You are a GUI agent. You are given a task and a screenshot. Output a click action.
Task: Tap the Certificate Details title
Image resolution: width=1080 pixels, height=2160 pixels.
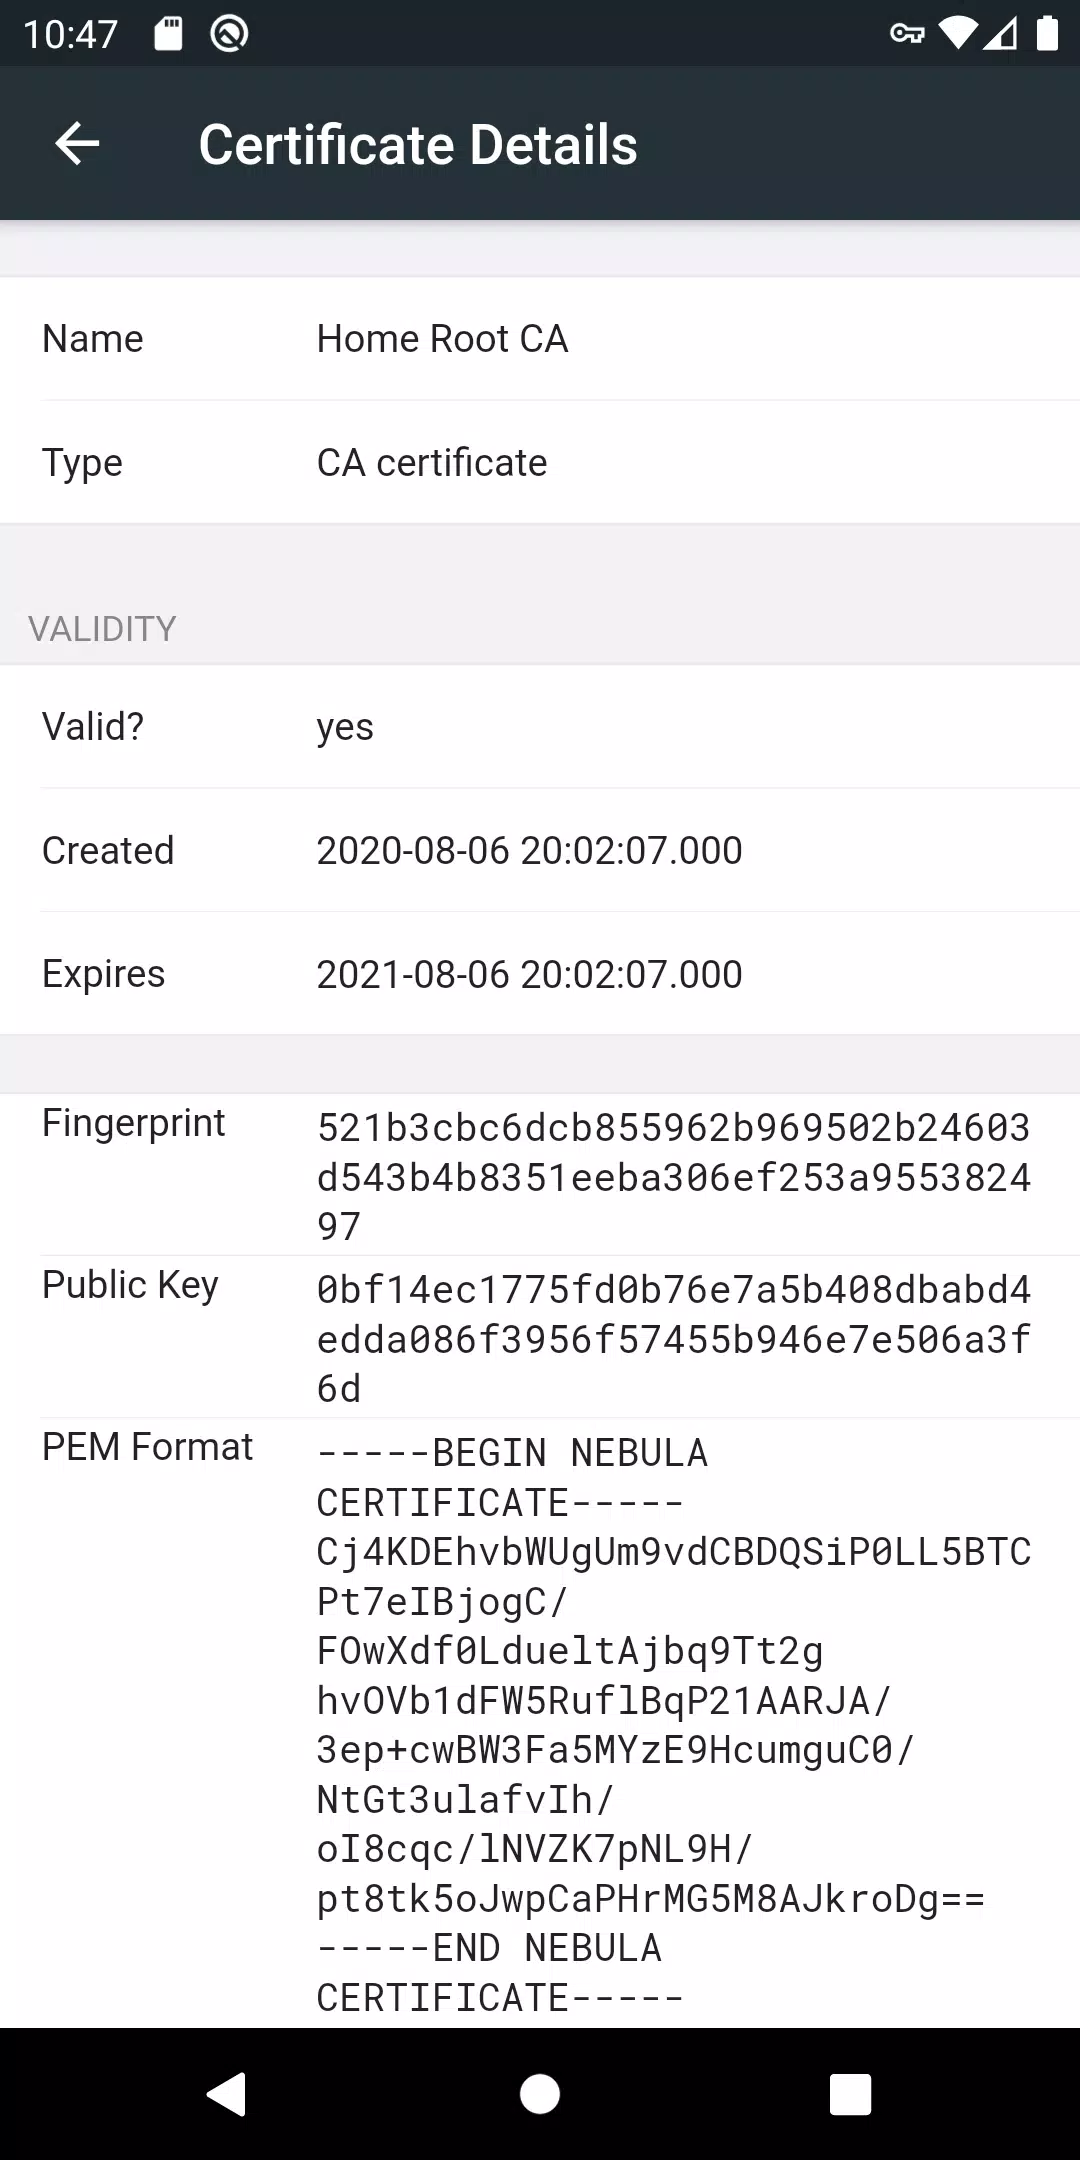pos(418,145)
